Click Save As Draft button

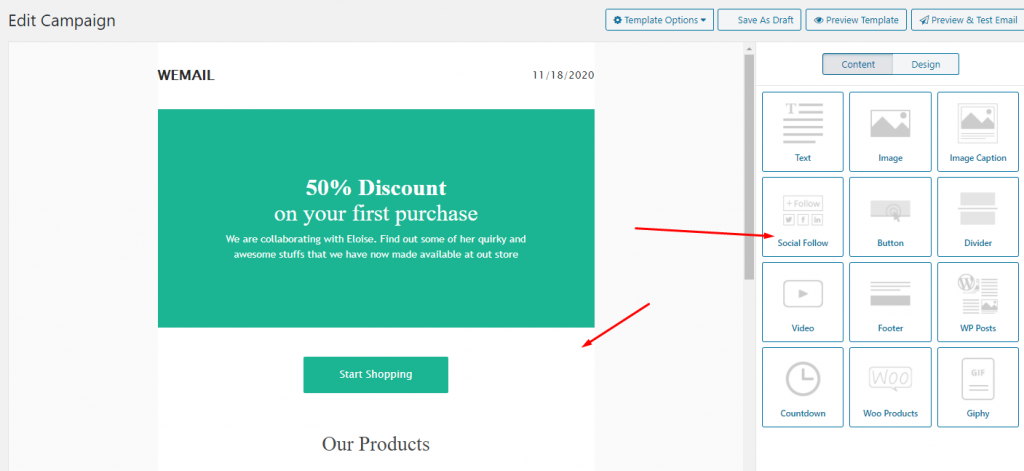tap(758, 20)
